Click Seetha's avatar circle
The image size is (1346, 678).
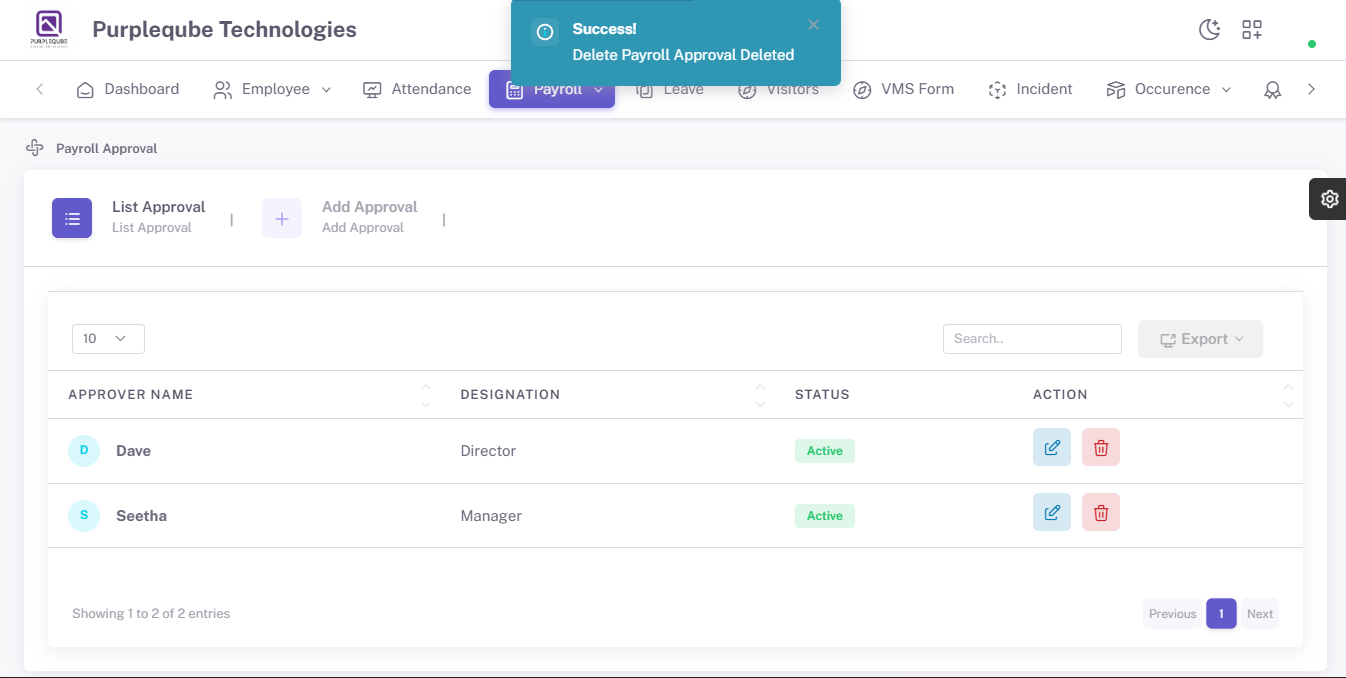[84, 516]
